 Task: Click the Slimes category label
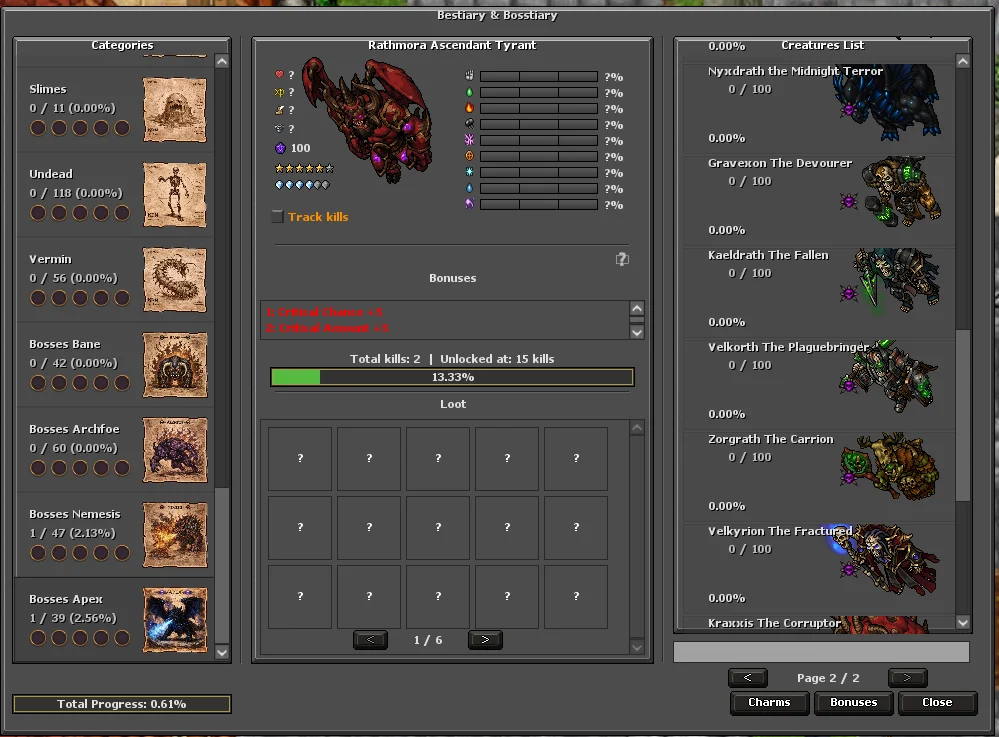[48, 89]
